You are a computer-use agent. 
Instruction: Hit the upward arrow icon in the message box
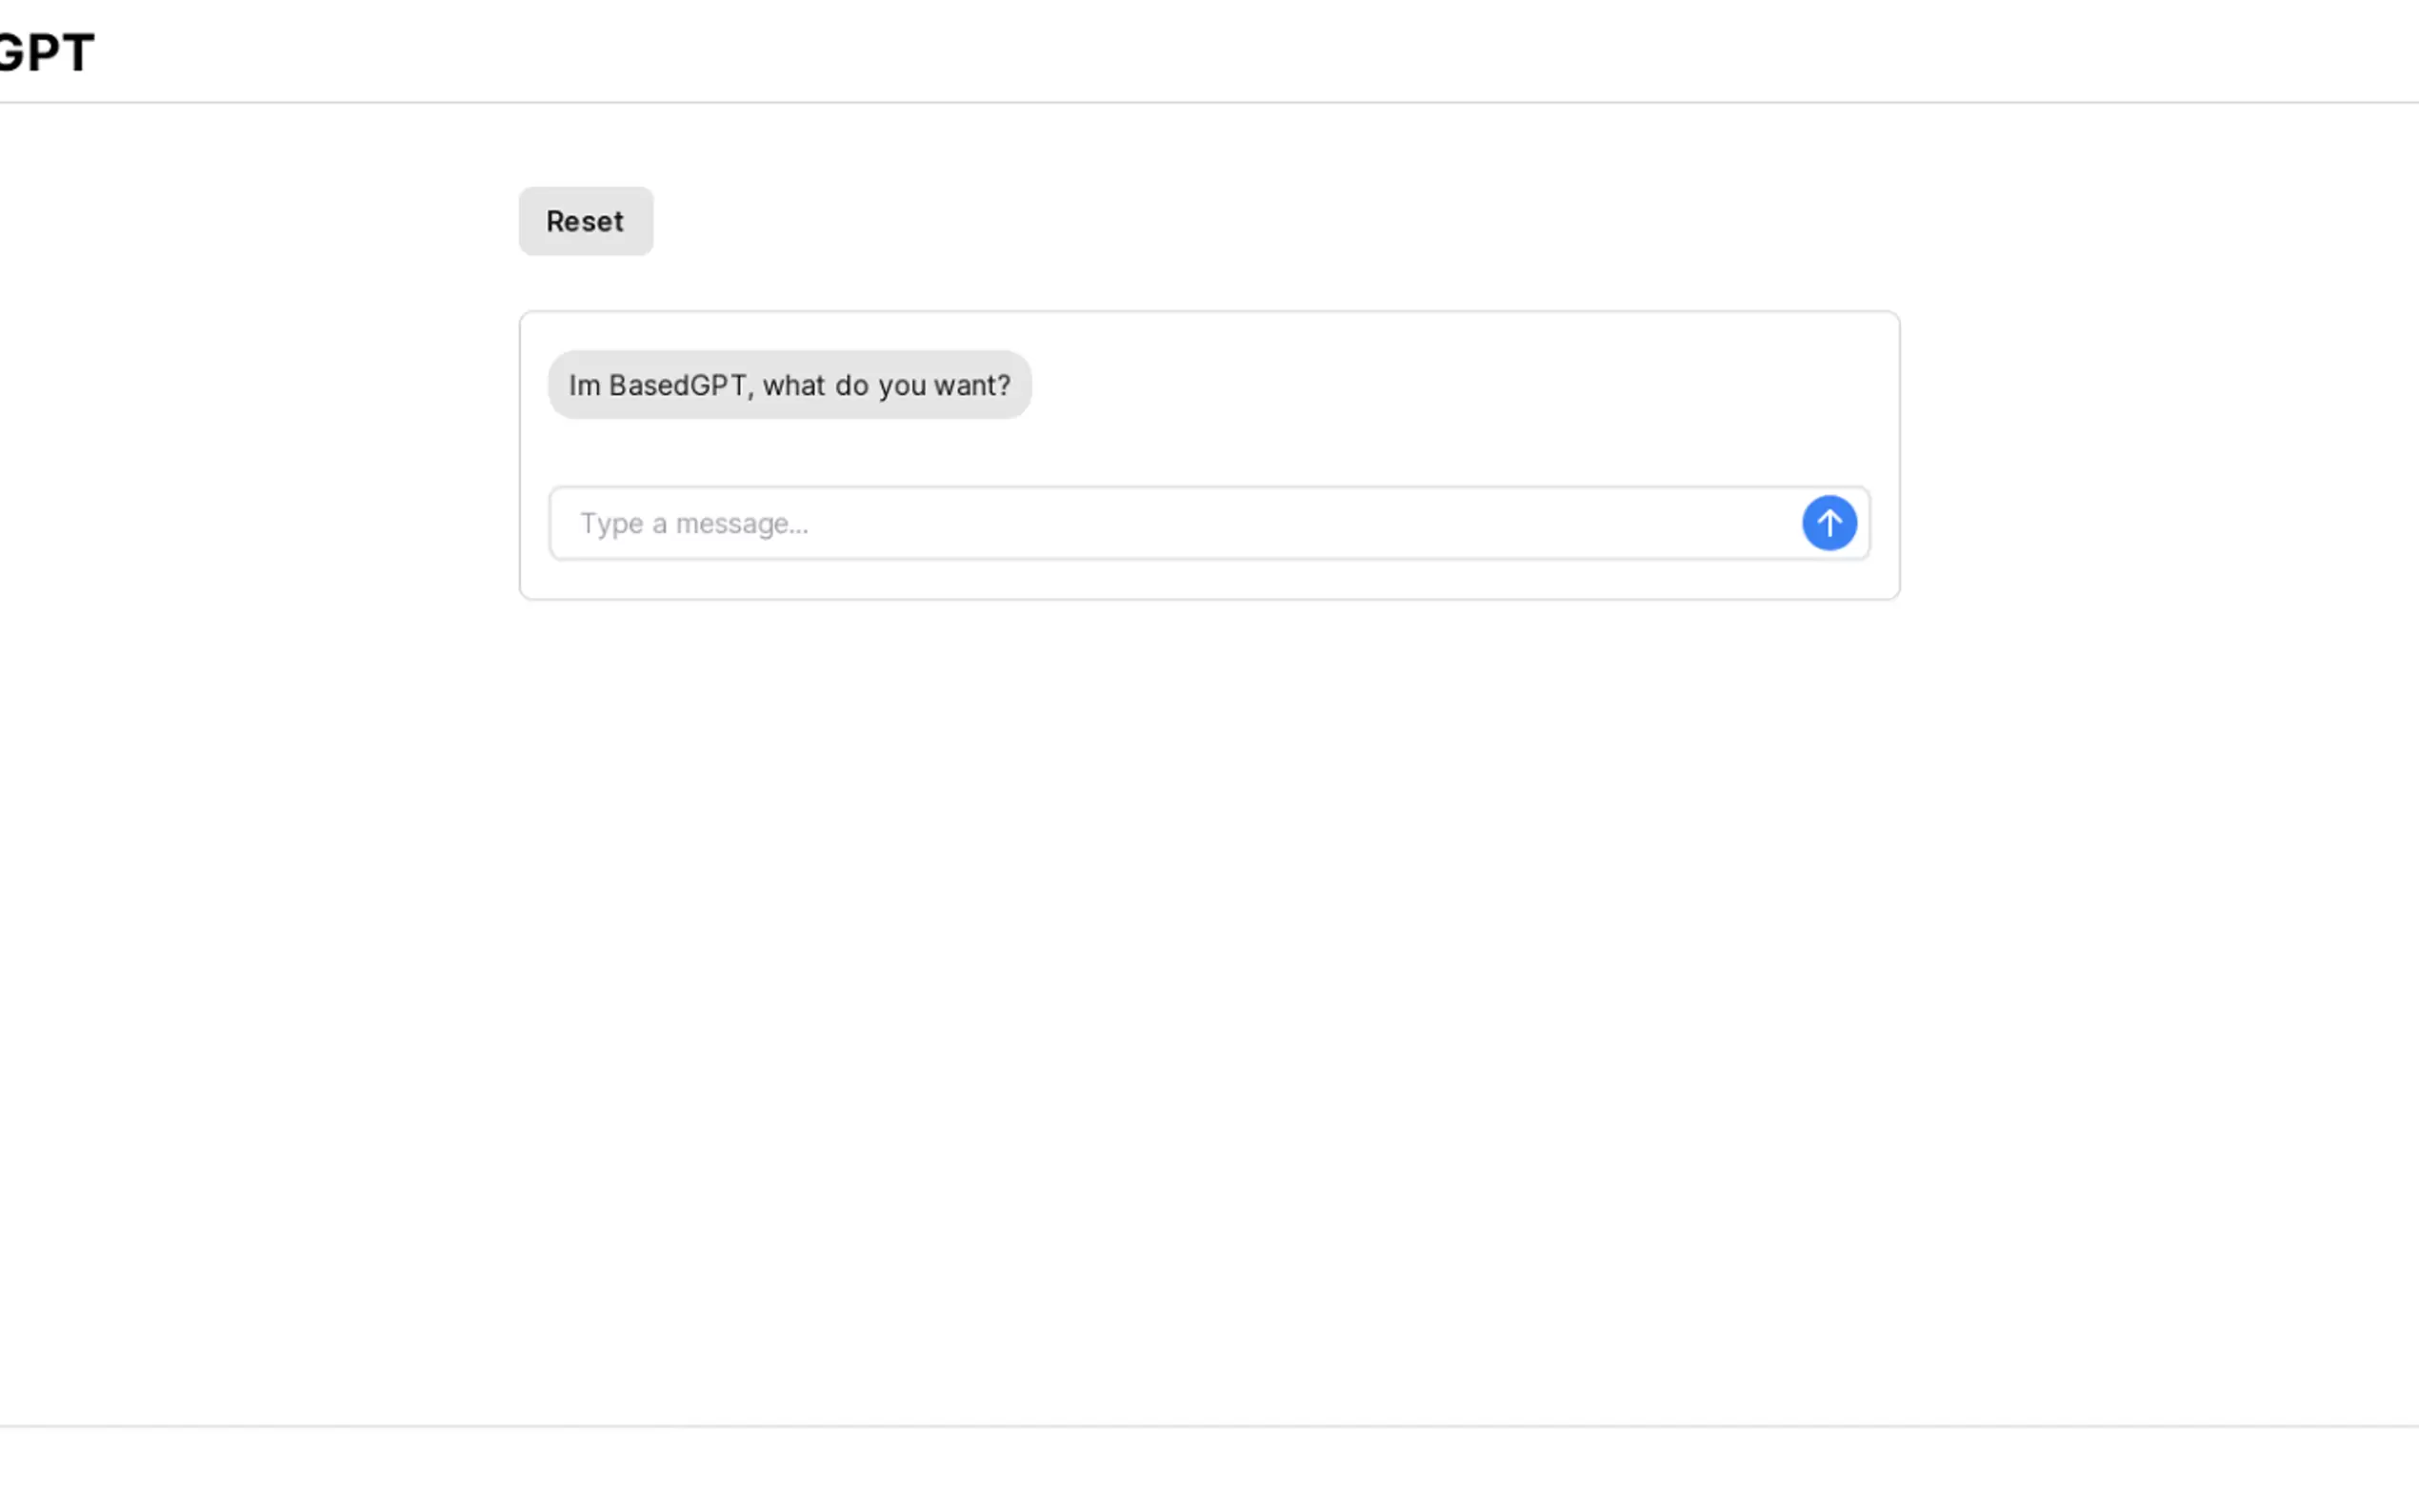click(1828, 523)
